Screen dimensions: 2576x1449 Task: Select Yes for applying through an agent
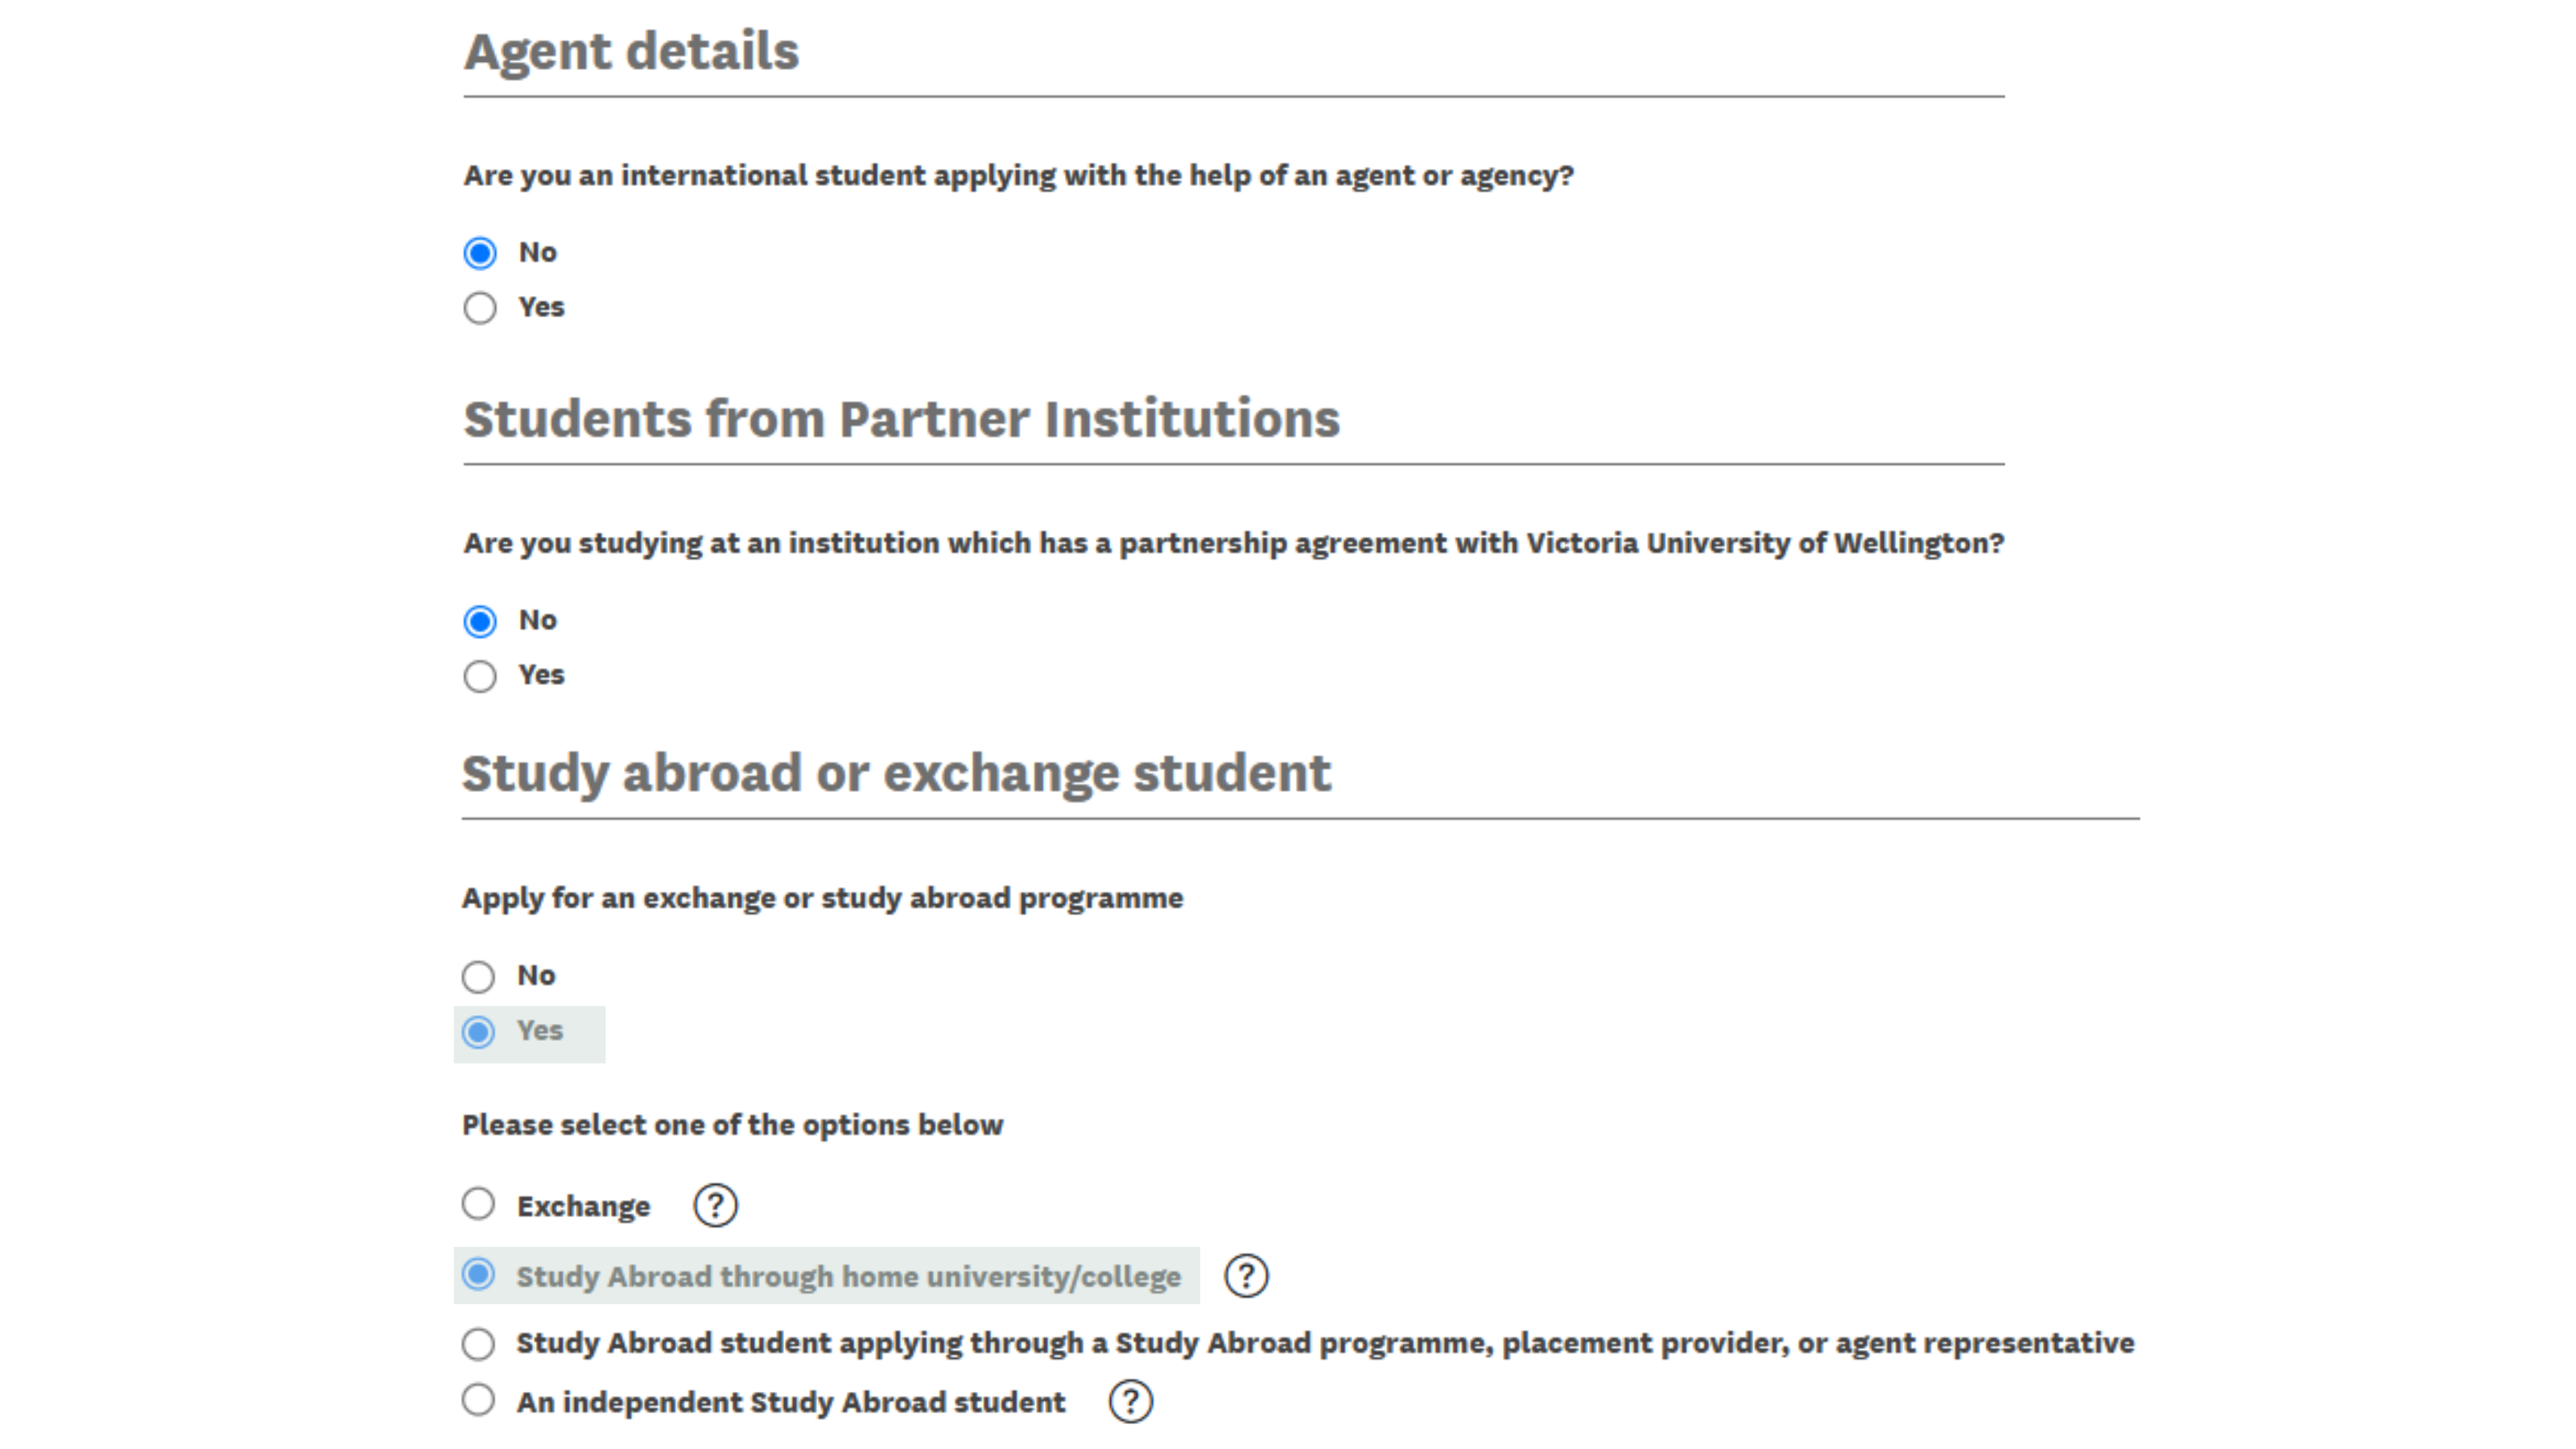point(480,308)
